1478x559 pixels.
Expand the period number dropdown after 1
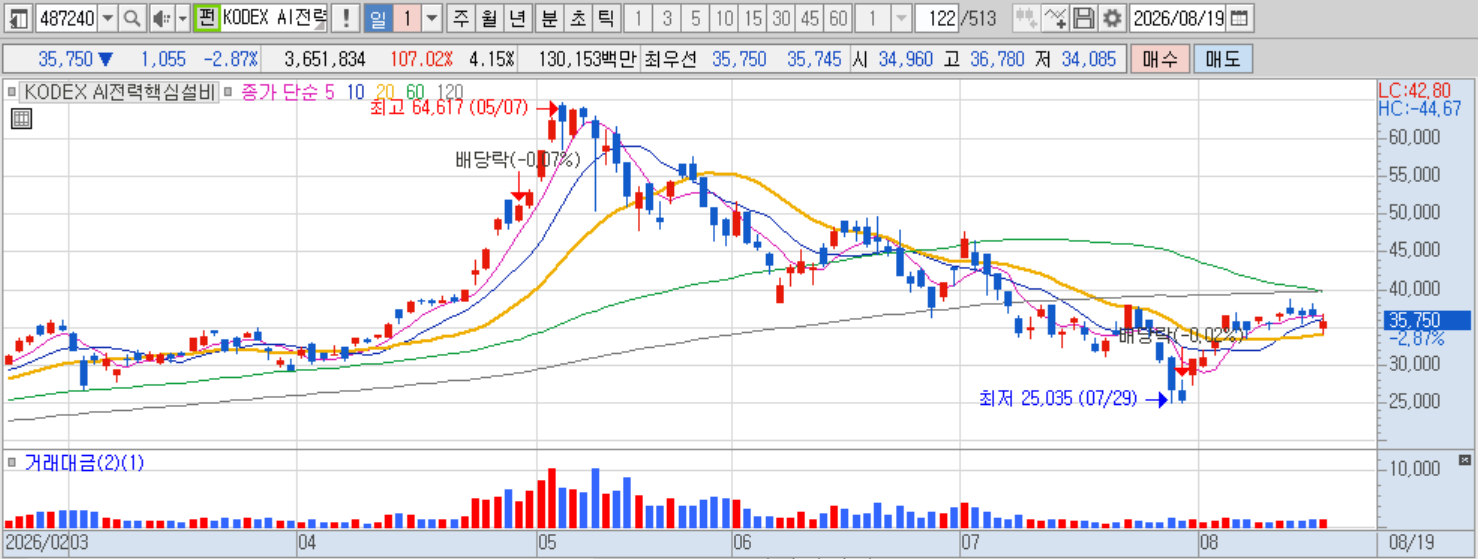tap(431, 18)
